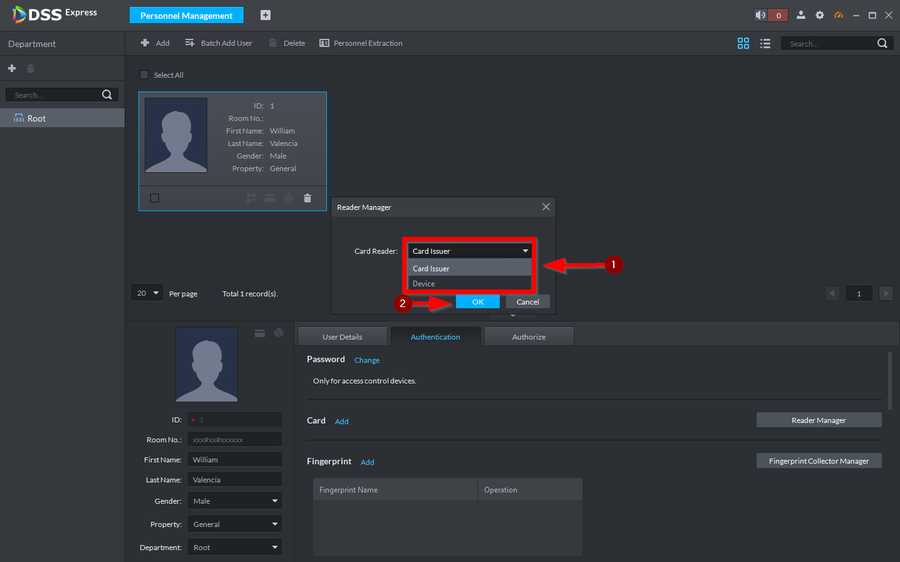Switch to grid card view
Viewport: 900px width, 562px height.
(743, 44)
